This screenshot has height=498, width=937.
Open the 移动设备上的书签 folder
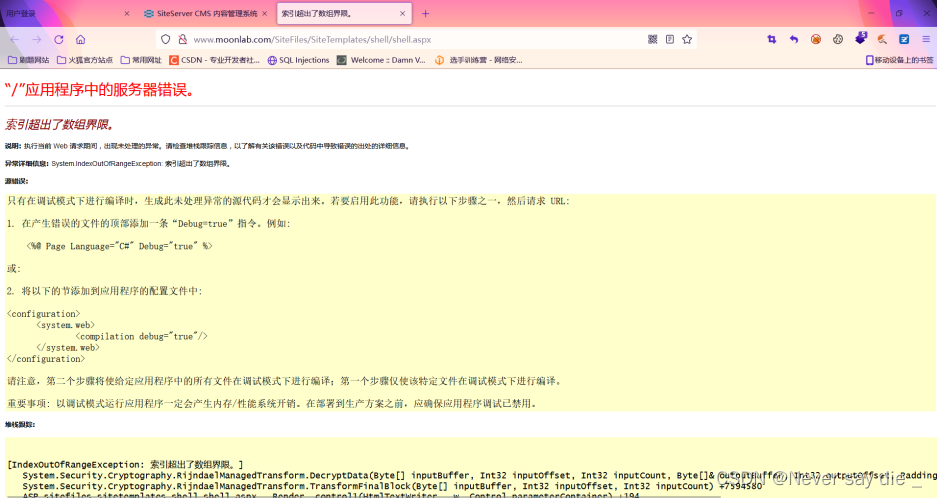coord(899,60)
